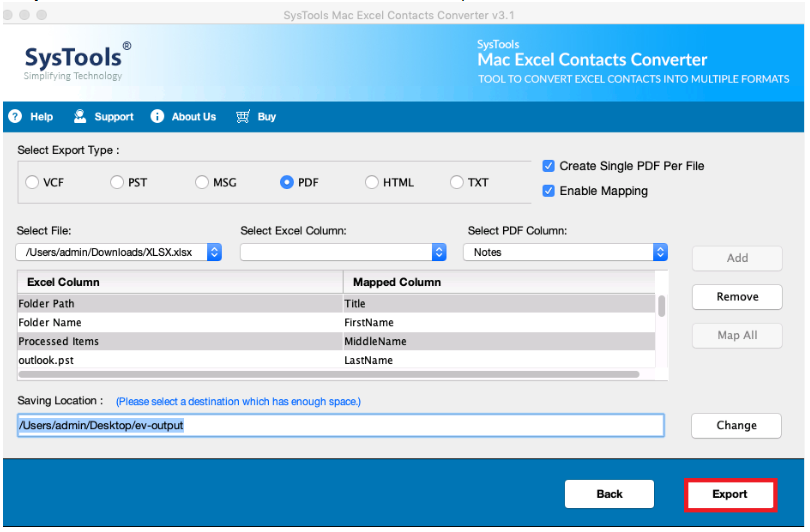This screenshot has height=532, width=810.
Task: Click the Mapped Column table header
Action: click(x=500, y=283)
